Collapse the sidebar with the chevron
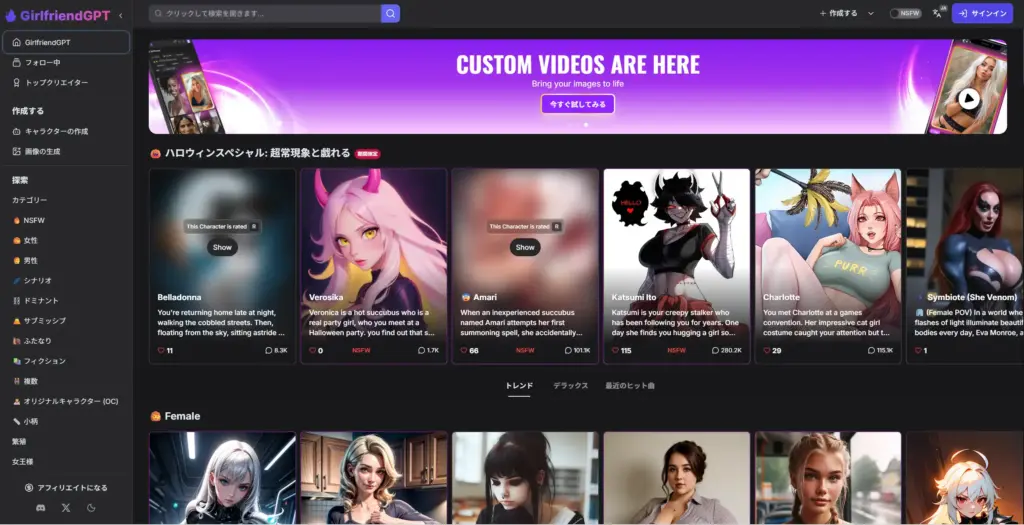This screenshot has height=525, width=1024. (121, 15)
